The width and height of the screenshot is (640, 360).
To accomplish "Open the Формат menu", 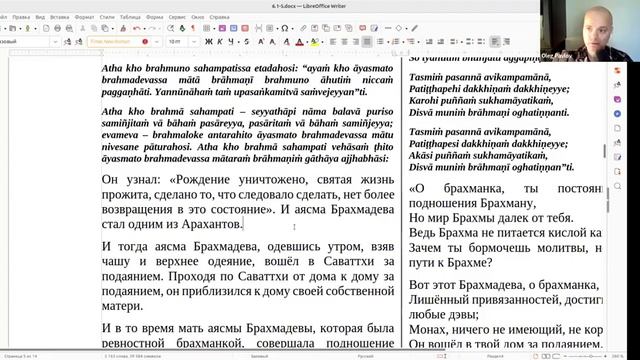I will coord(84,17).
